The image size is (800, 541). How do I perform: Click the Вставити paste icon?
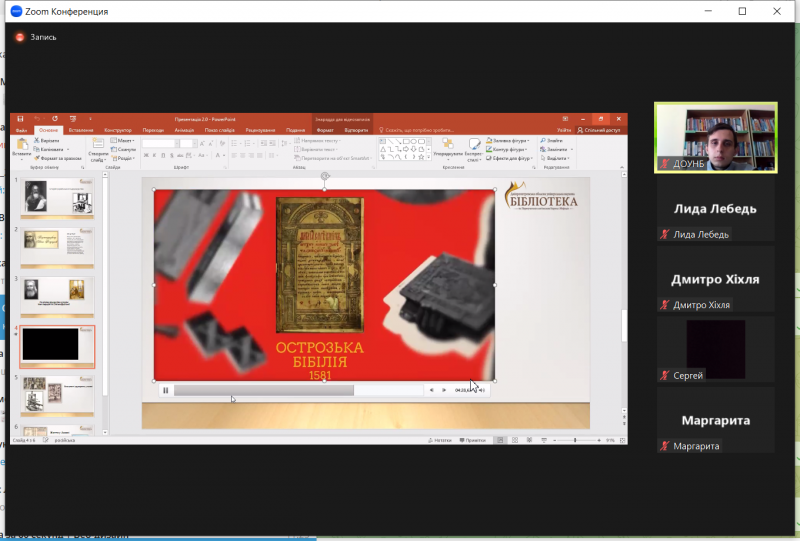click(x=21, y=146)
